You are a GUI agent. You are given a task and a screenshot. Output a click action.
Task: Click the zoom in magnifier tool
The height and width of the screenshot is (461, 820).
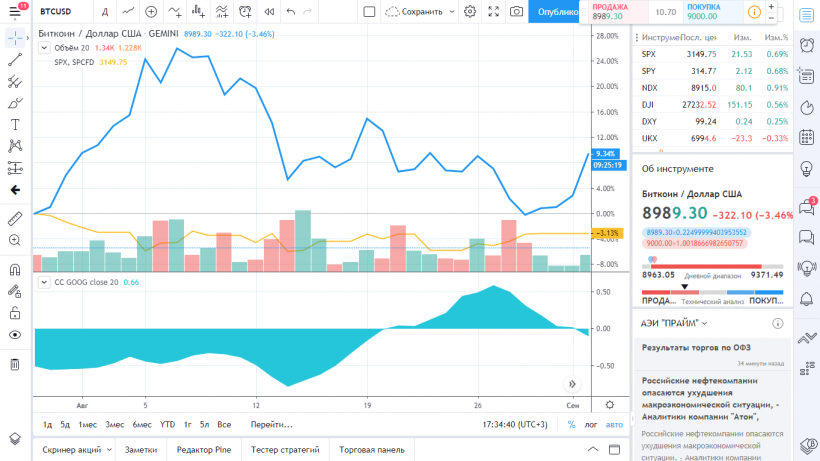click(x=15, y=241)
